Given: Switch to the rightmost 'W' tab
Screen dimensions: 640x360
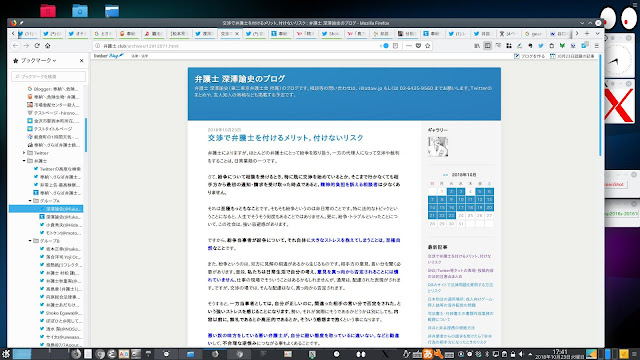Looking at the screenshot, I should pyautogui.click(x=559, y=34).
